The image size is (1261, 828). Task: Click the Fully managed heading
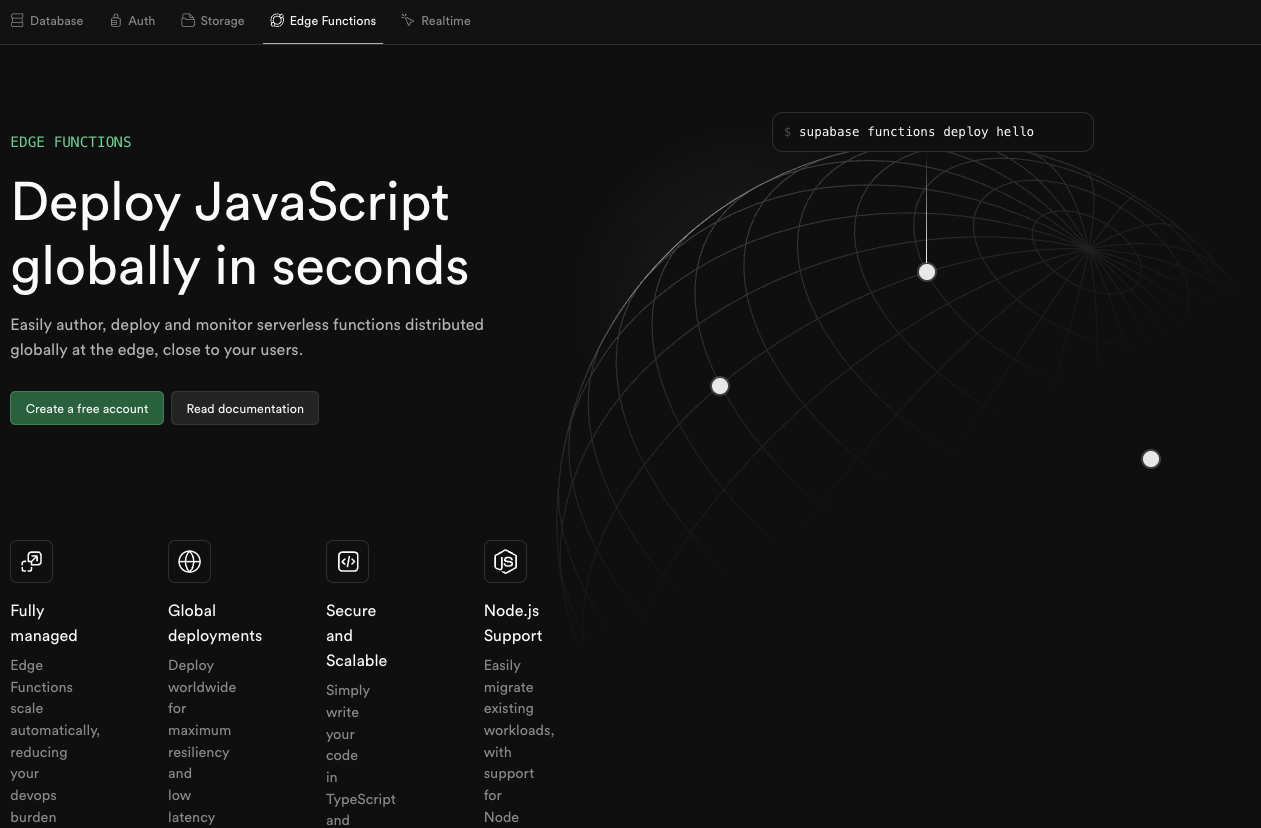(44, 623)
